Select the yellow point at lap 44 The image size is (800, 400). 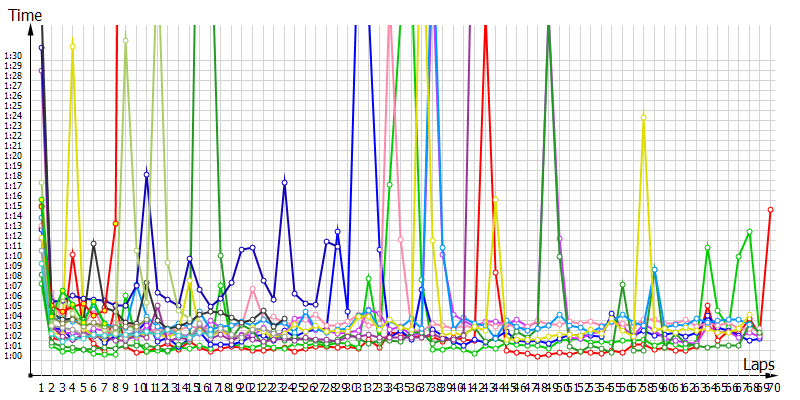tap(495, 201)
